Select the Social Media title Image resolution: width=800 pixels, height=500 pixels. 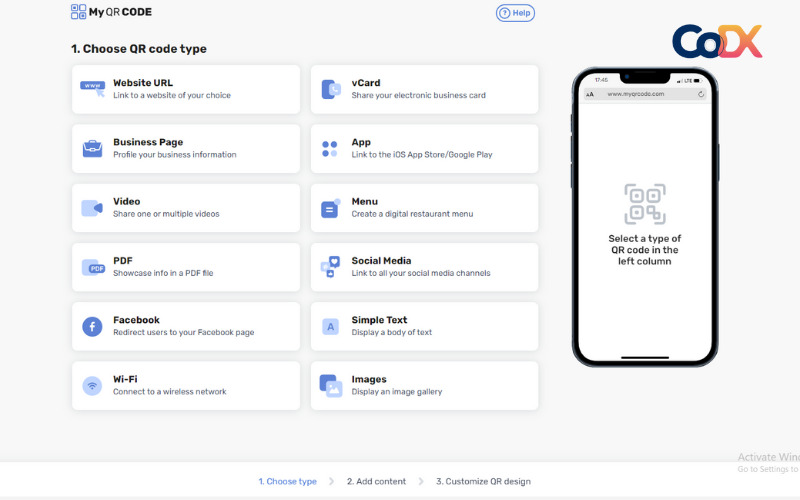[x=381, y=260]
